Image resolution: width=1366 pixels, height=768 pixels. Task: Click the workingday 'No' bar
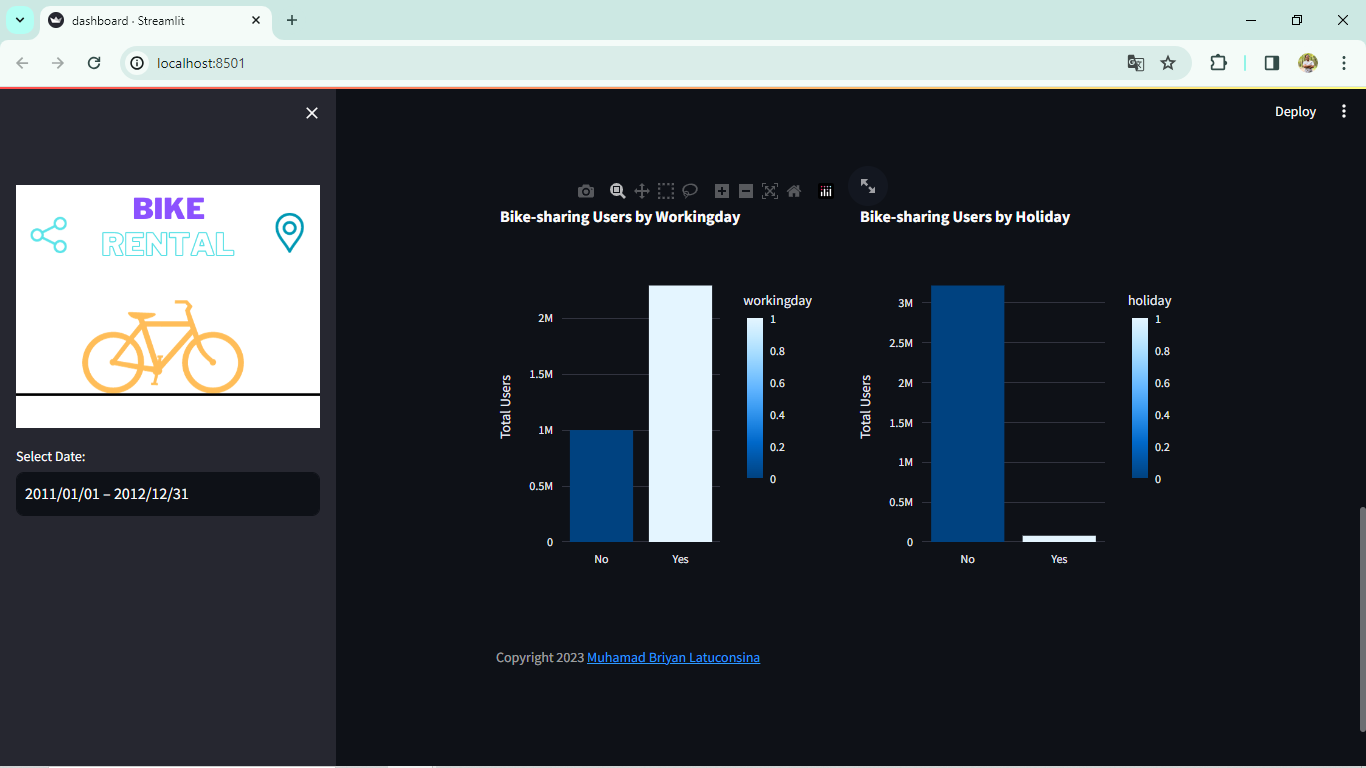[601, 486]
